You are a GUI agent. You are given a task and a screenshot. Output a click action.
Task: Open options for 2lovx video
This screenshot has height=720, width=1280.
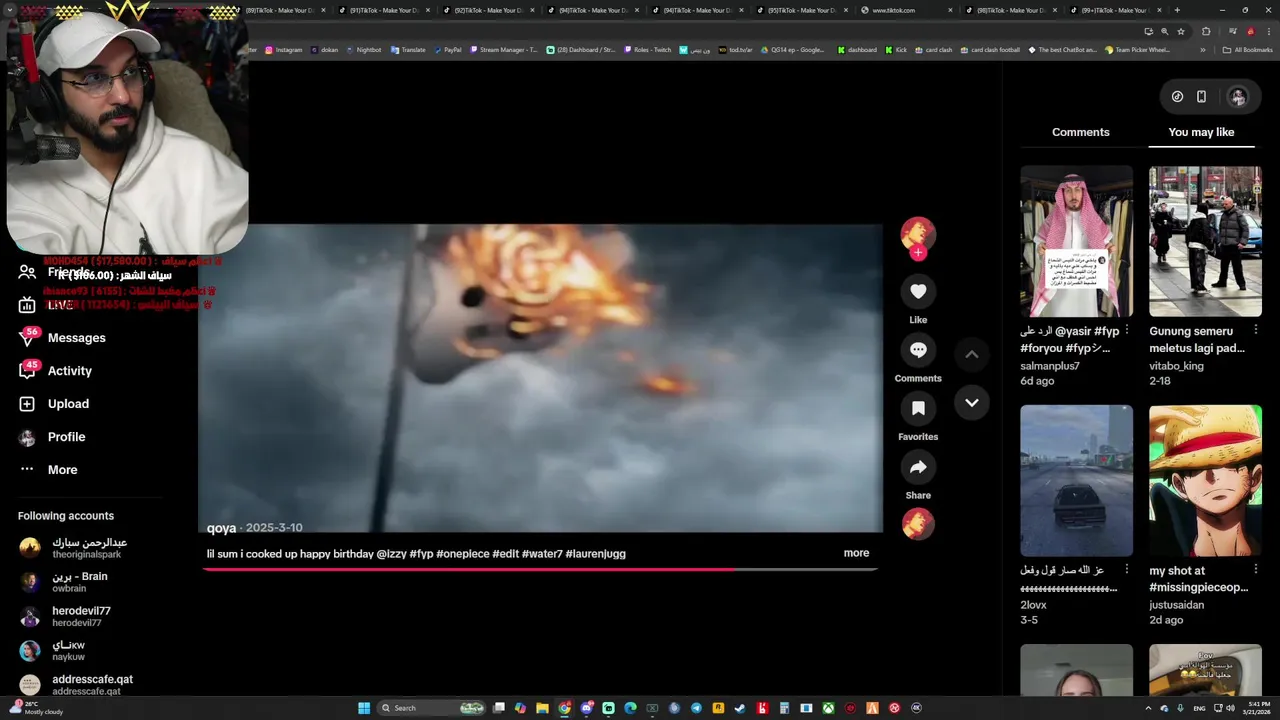point(1127,570)
